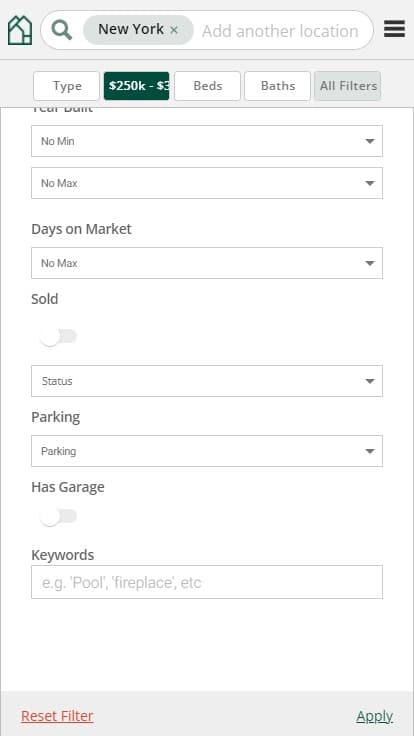414x736 pixels.
Task: Click the green house logo icon
Action: click(x=20, y=31)
